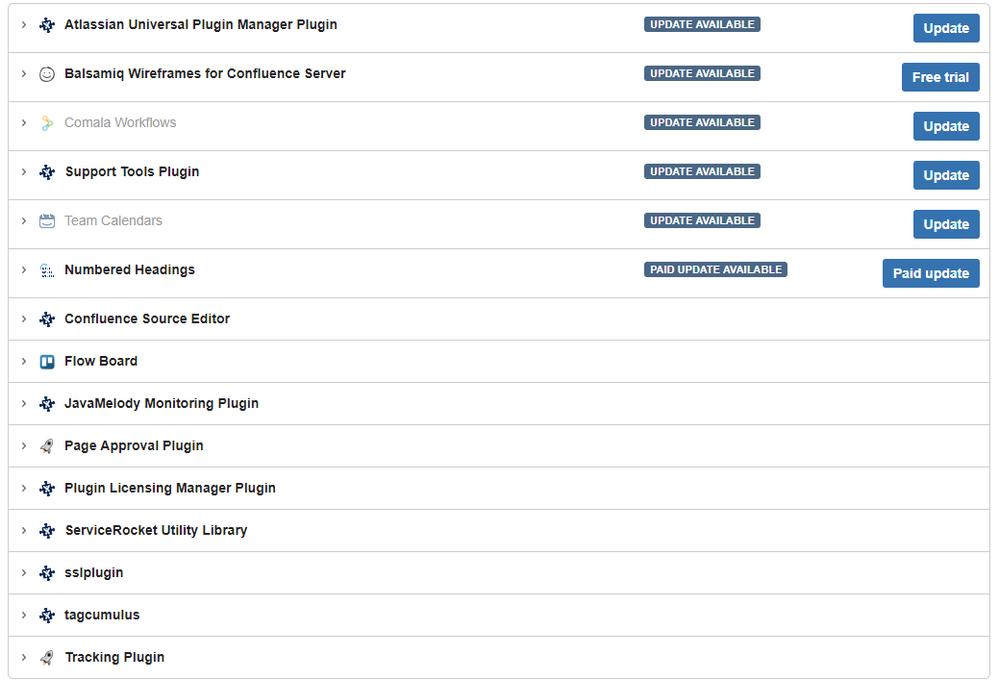The width and height of the screenshot is (999, 686).
Task: Update the Team Calendars plugin
Action: [946, 224]
